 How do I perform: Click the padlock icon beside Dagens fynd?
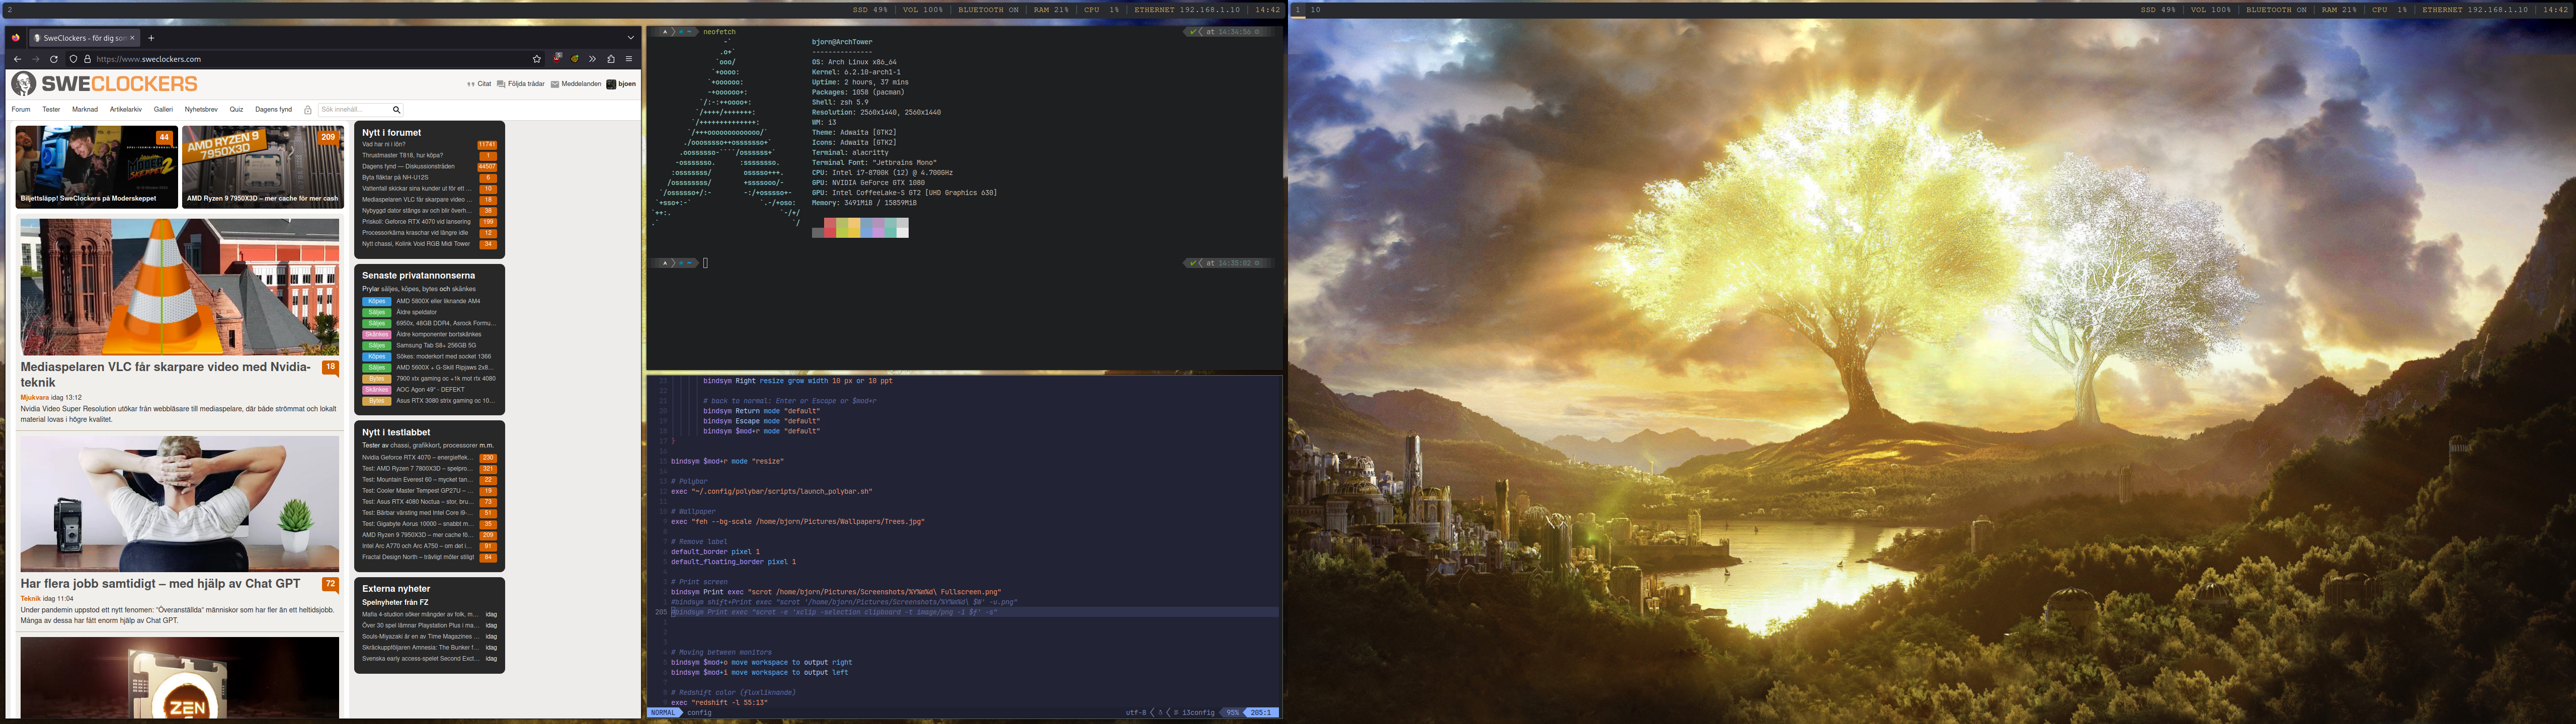tap(308, 110)
